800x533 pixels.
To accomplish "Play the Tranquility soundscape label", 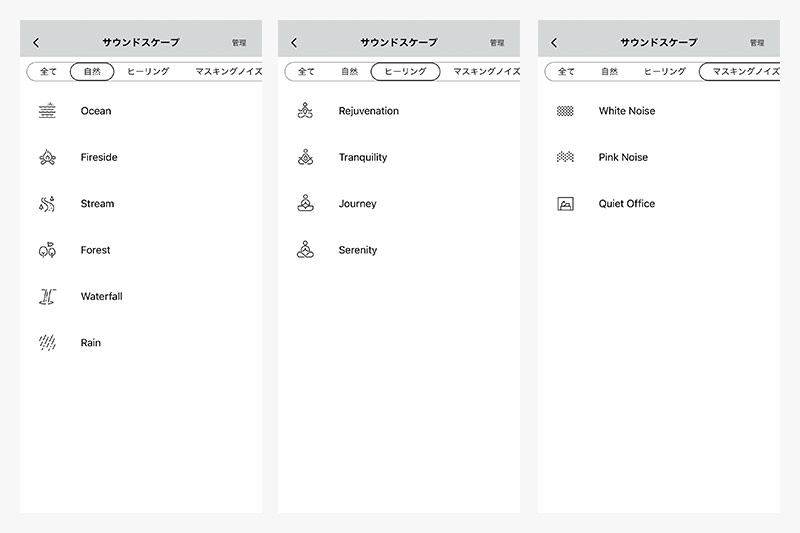I will [x=363, y=157].
